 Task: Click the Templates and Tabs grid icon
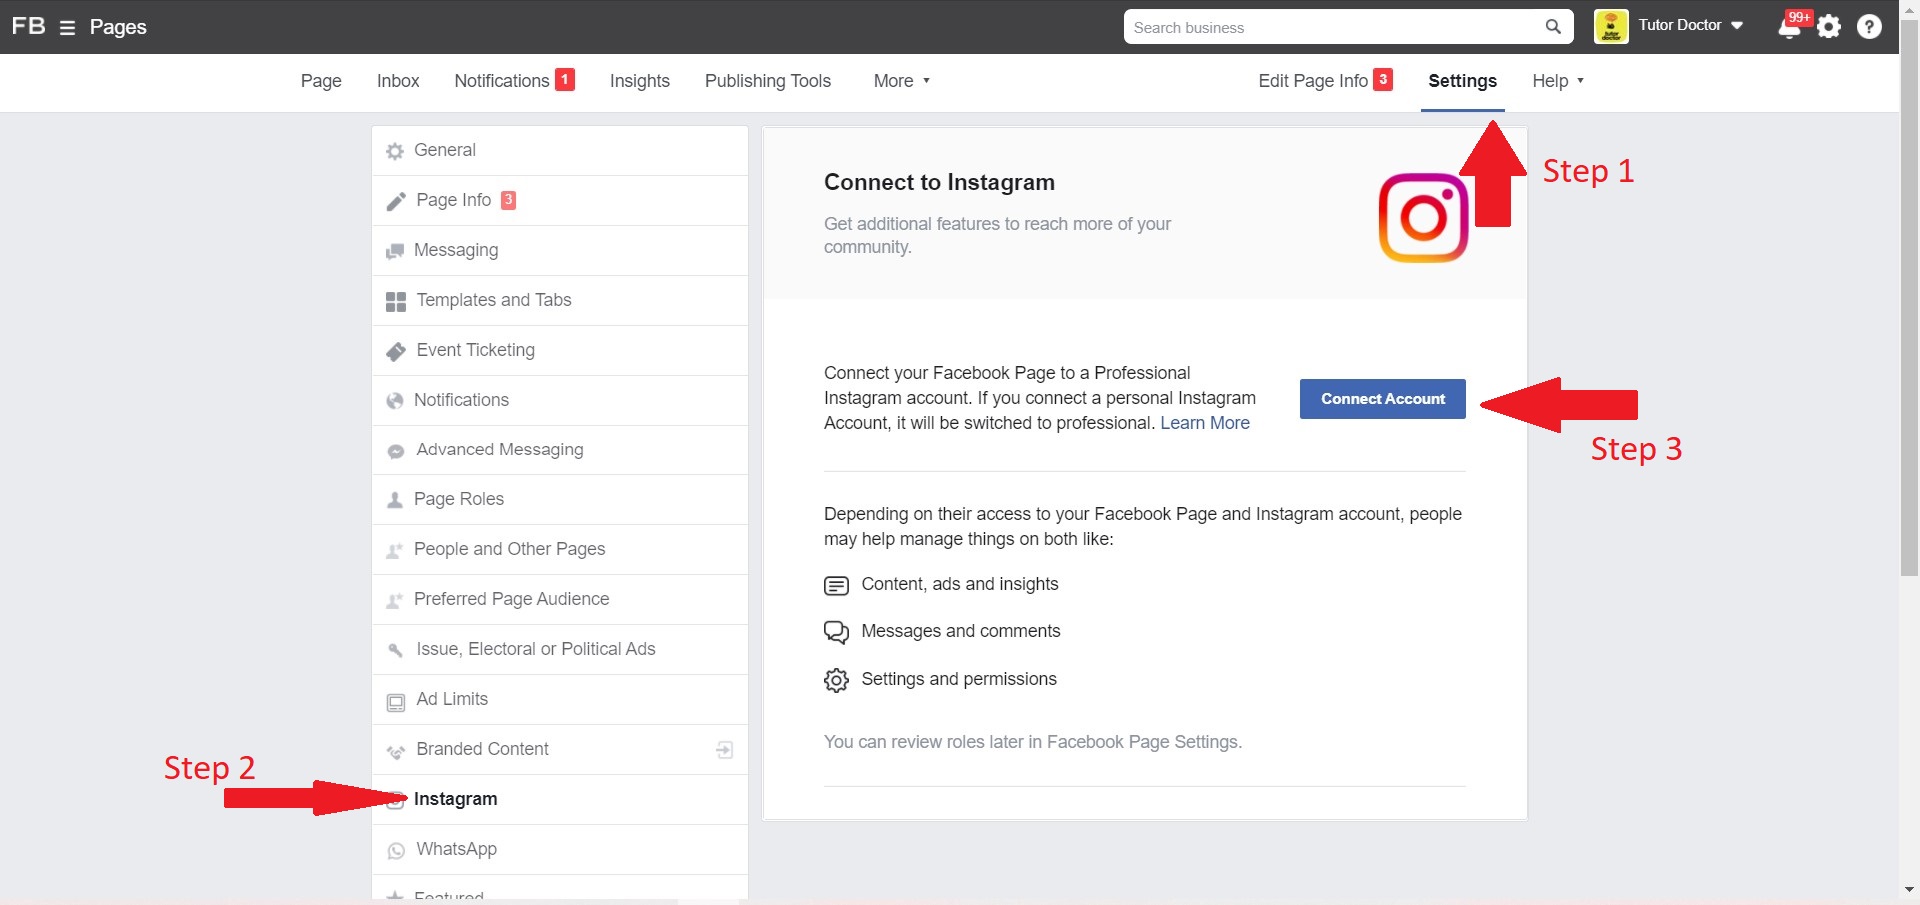tap(396, 301)
